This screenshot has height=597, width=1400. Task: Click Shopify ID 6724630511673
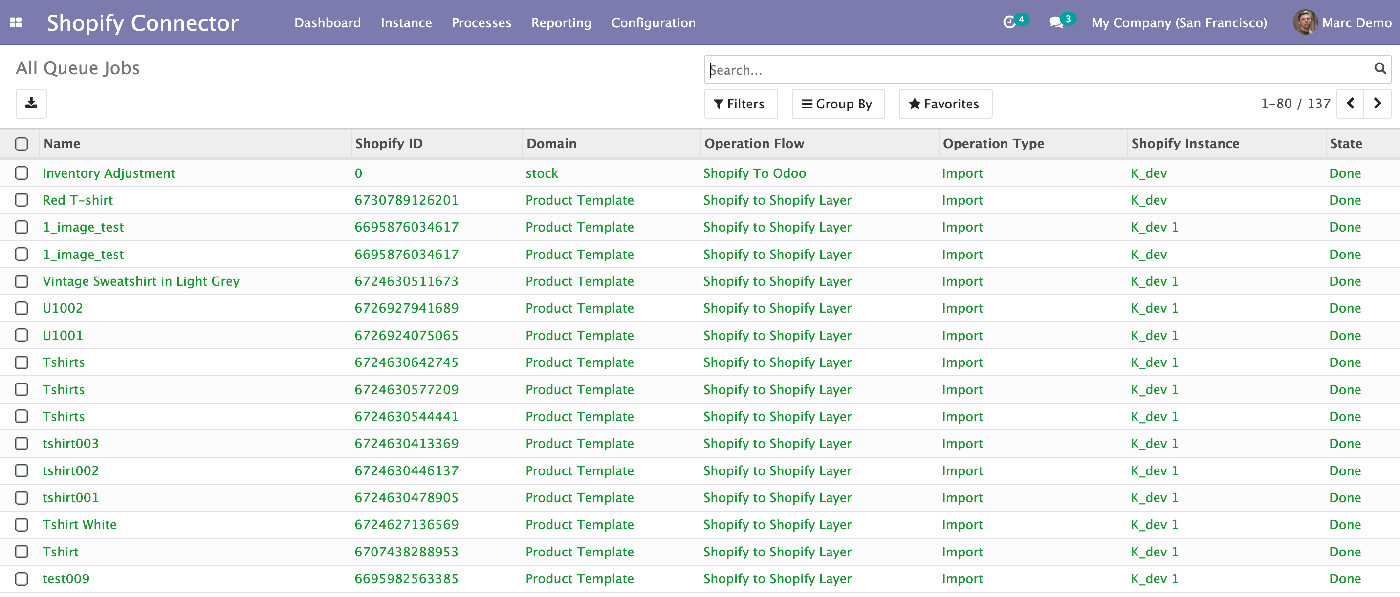(406, 281)
